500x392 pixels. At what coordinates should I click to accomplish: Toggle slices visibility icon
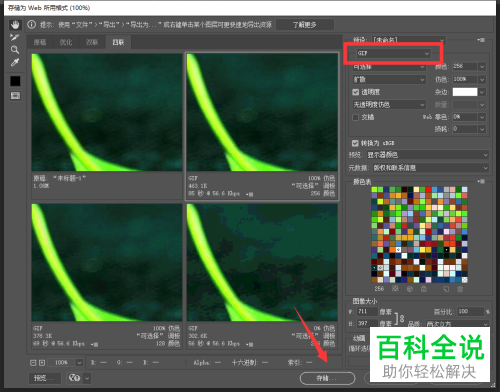[15, 96]
